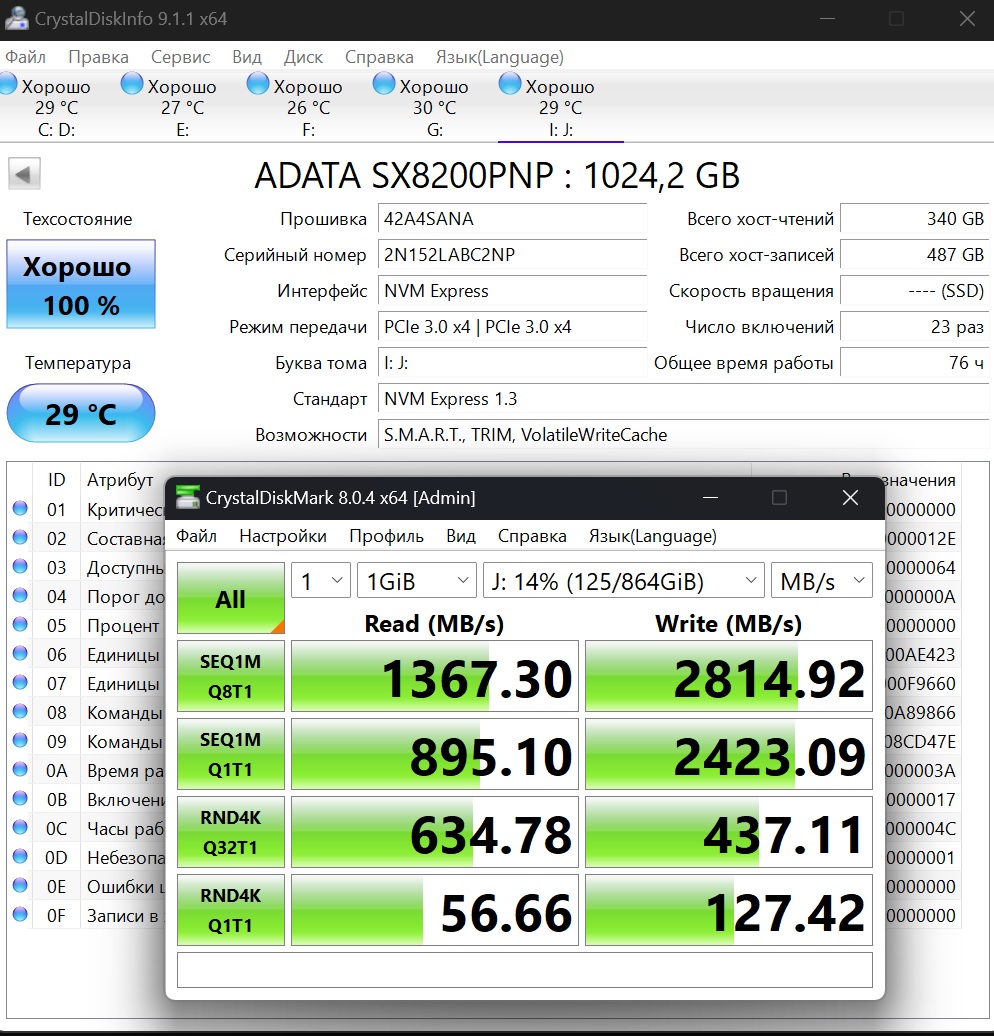This screenshot has height=1036, width=994.
Task: Click the RND4K Q1T1 read result 56.66
Action: pos(435,910)
